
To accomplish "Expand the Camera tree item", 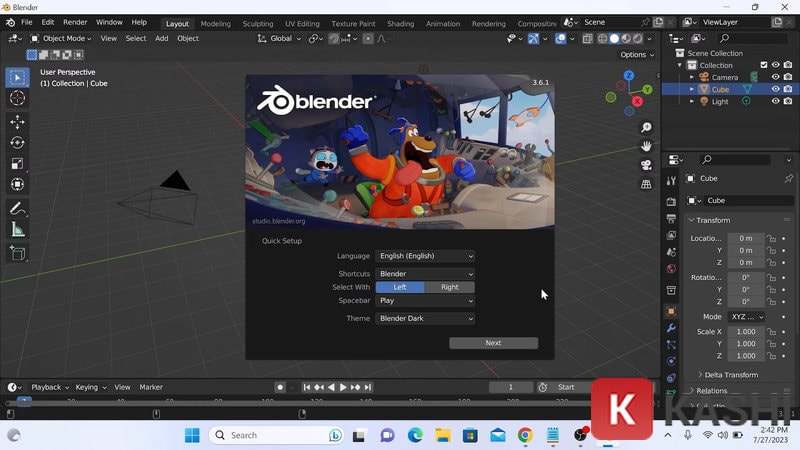I will 692,77.
